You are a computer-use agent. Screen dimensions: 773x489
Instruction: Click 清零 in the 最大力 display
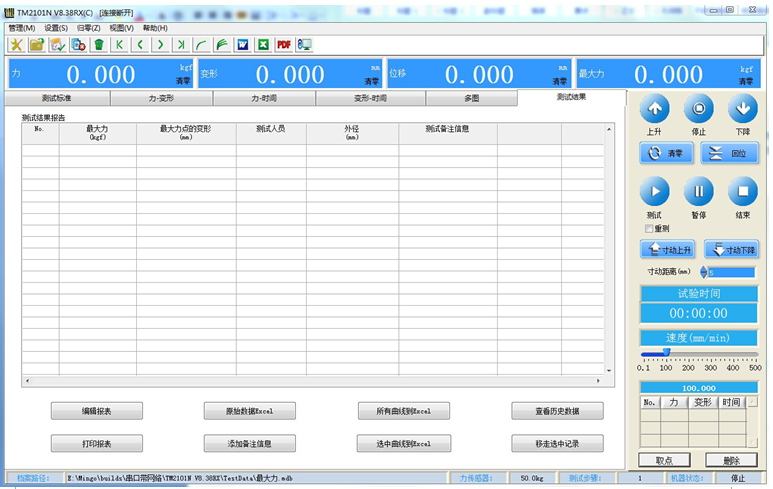coord(746,81)
